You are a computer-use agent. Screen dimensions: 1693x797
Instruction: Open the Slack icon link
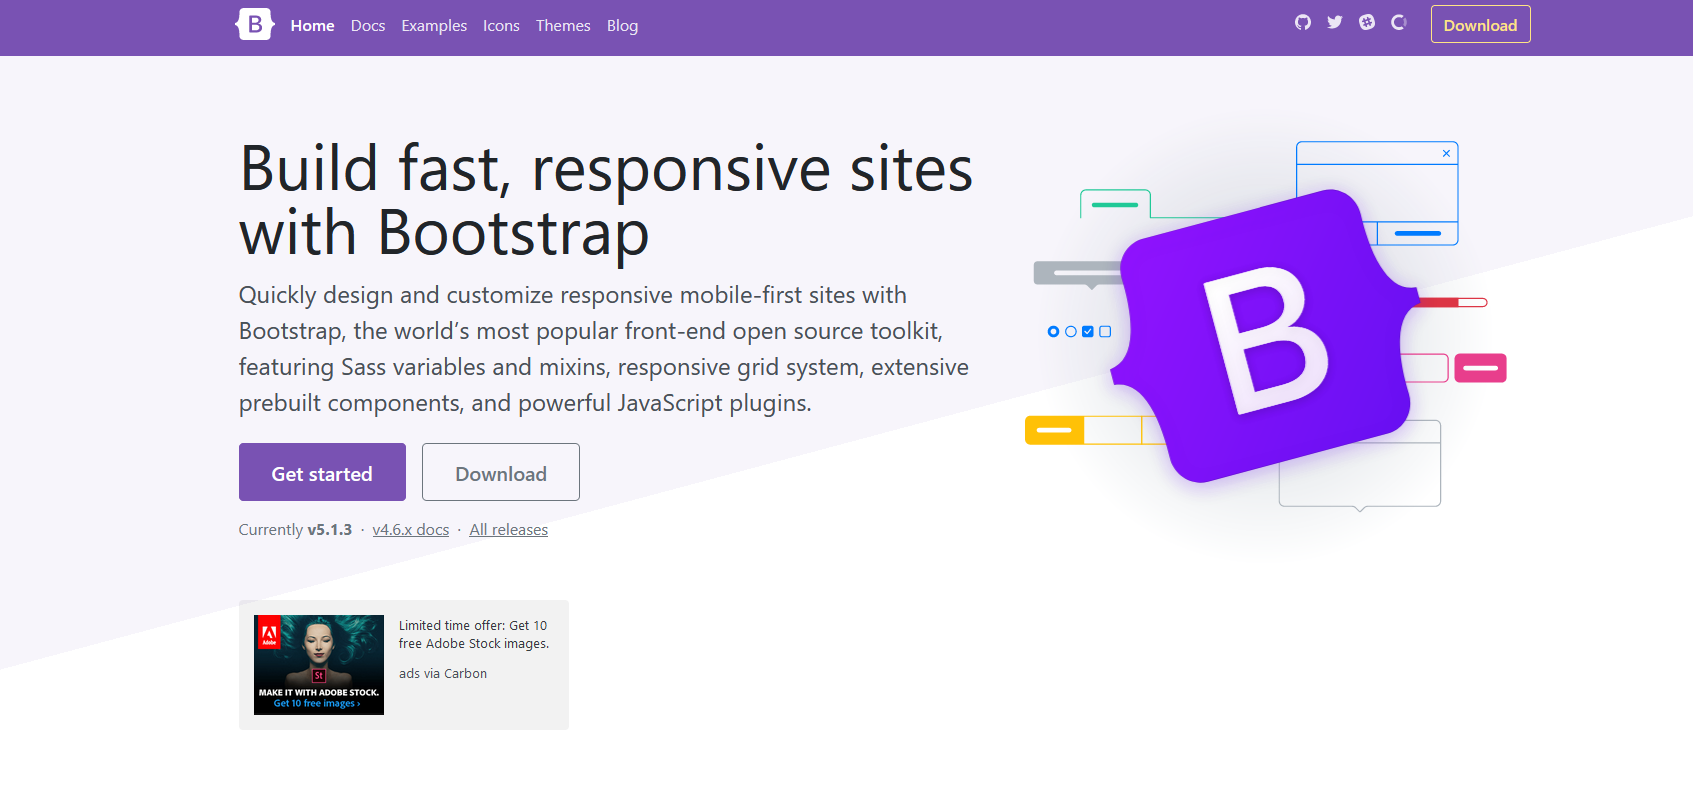click(x=1367, y=22)
